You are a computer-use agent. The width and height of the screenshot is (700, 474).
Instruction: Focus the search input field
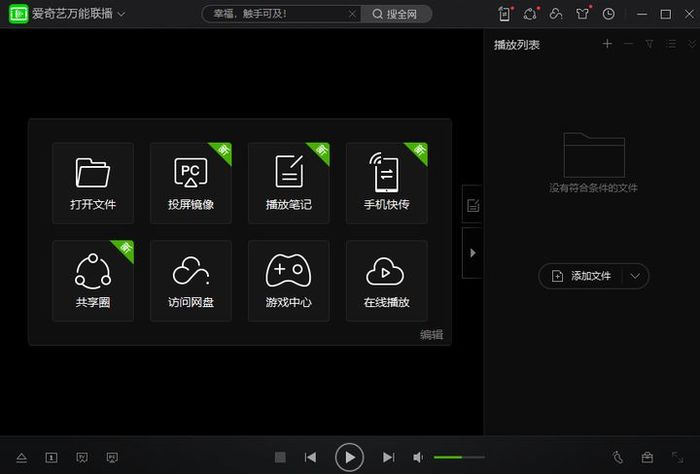coord(279,14)
